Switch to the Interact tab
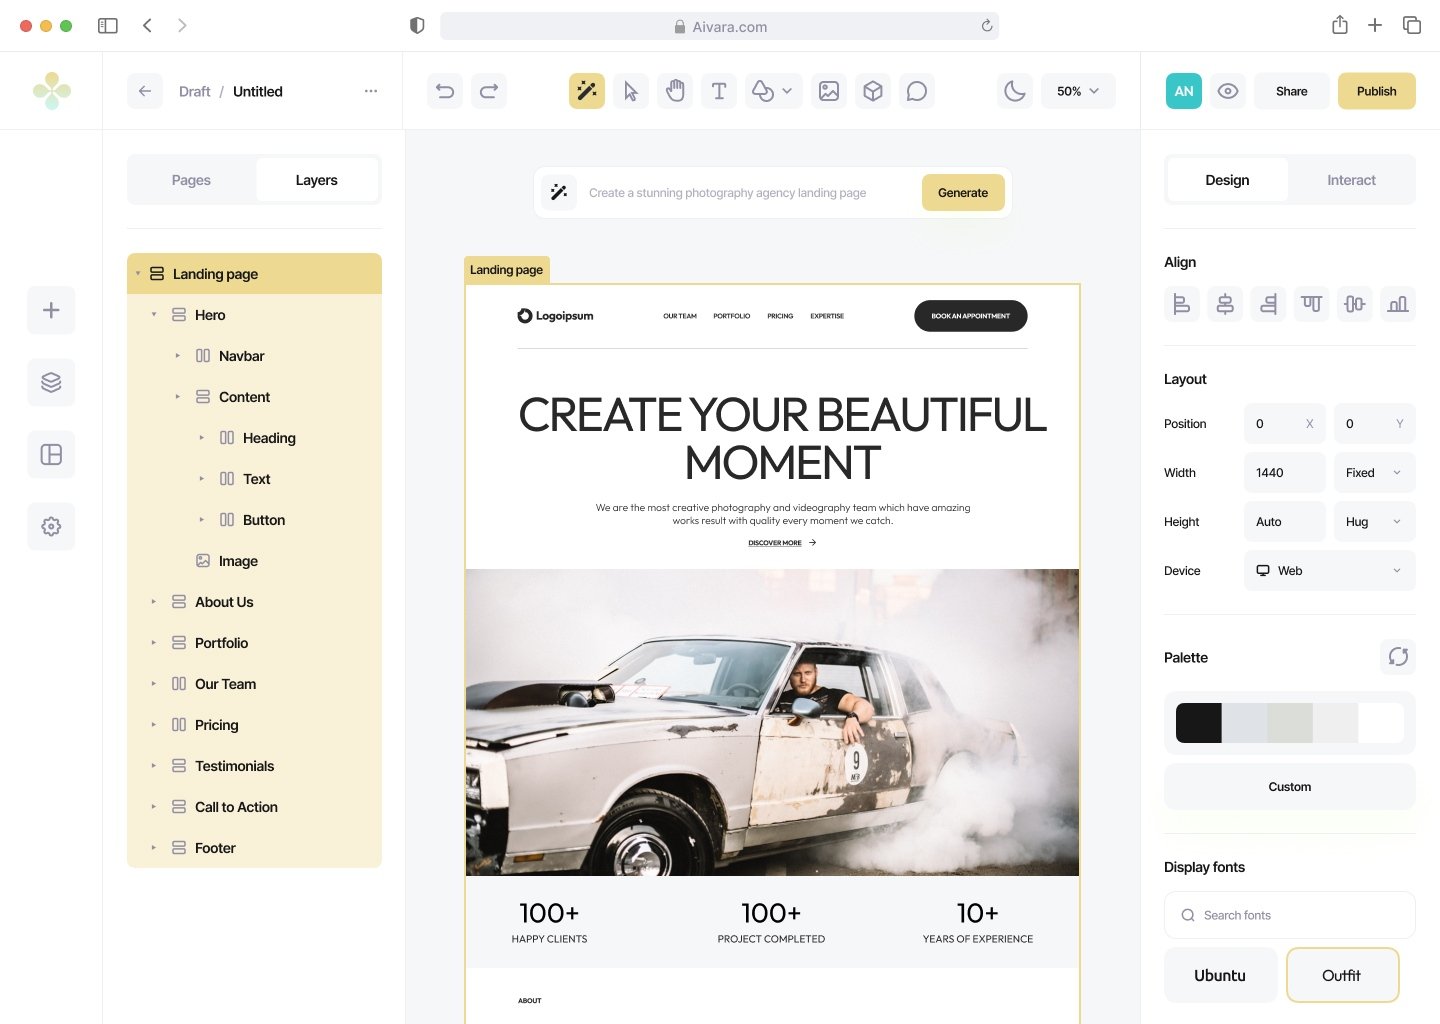This screenshot has width=1440, height=1024. tap(1351, 180)
